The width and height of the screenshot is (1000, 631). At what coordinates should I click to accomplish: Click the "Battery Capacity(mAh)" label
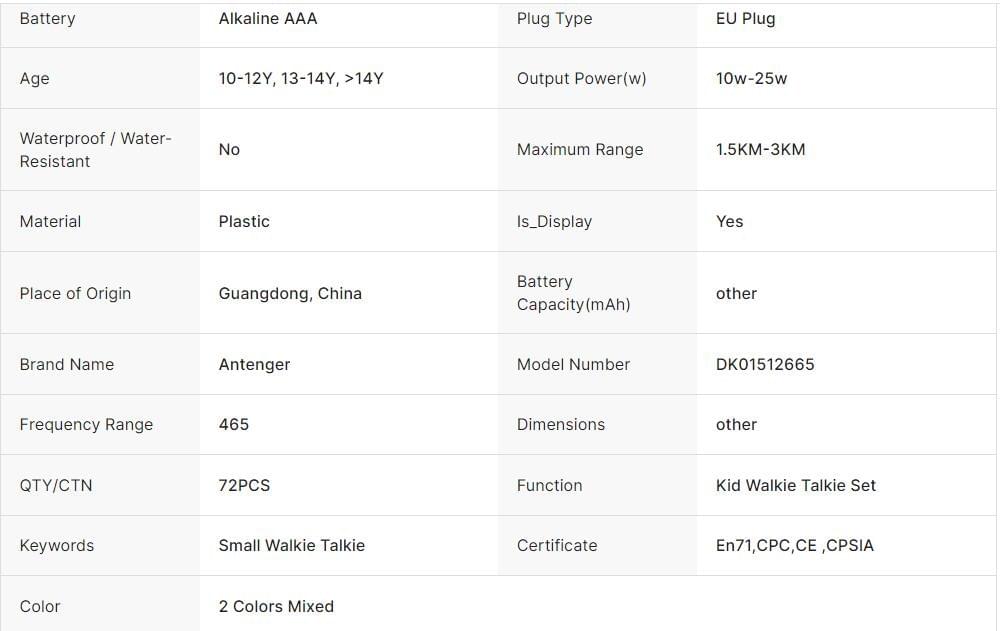pos(573,293)
